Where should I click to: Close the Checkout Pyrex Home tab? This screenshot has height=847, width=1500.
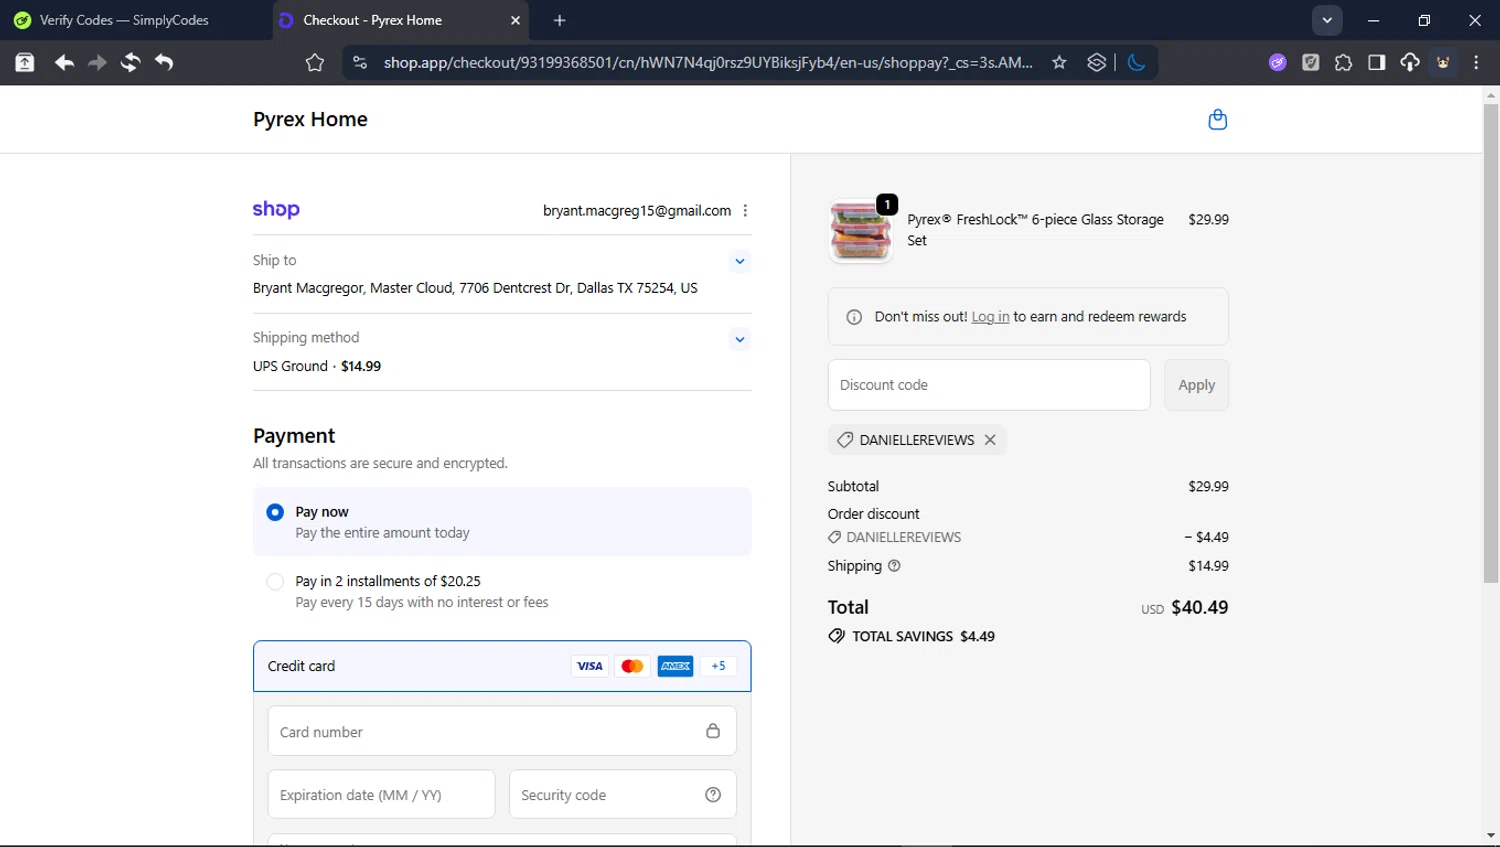(x=515, y=20)
